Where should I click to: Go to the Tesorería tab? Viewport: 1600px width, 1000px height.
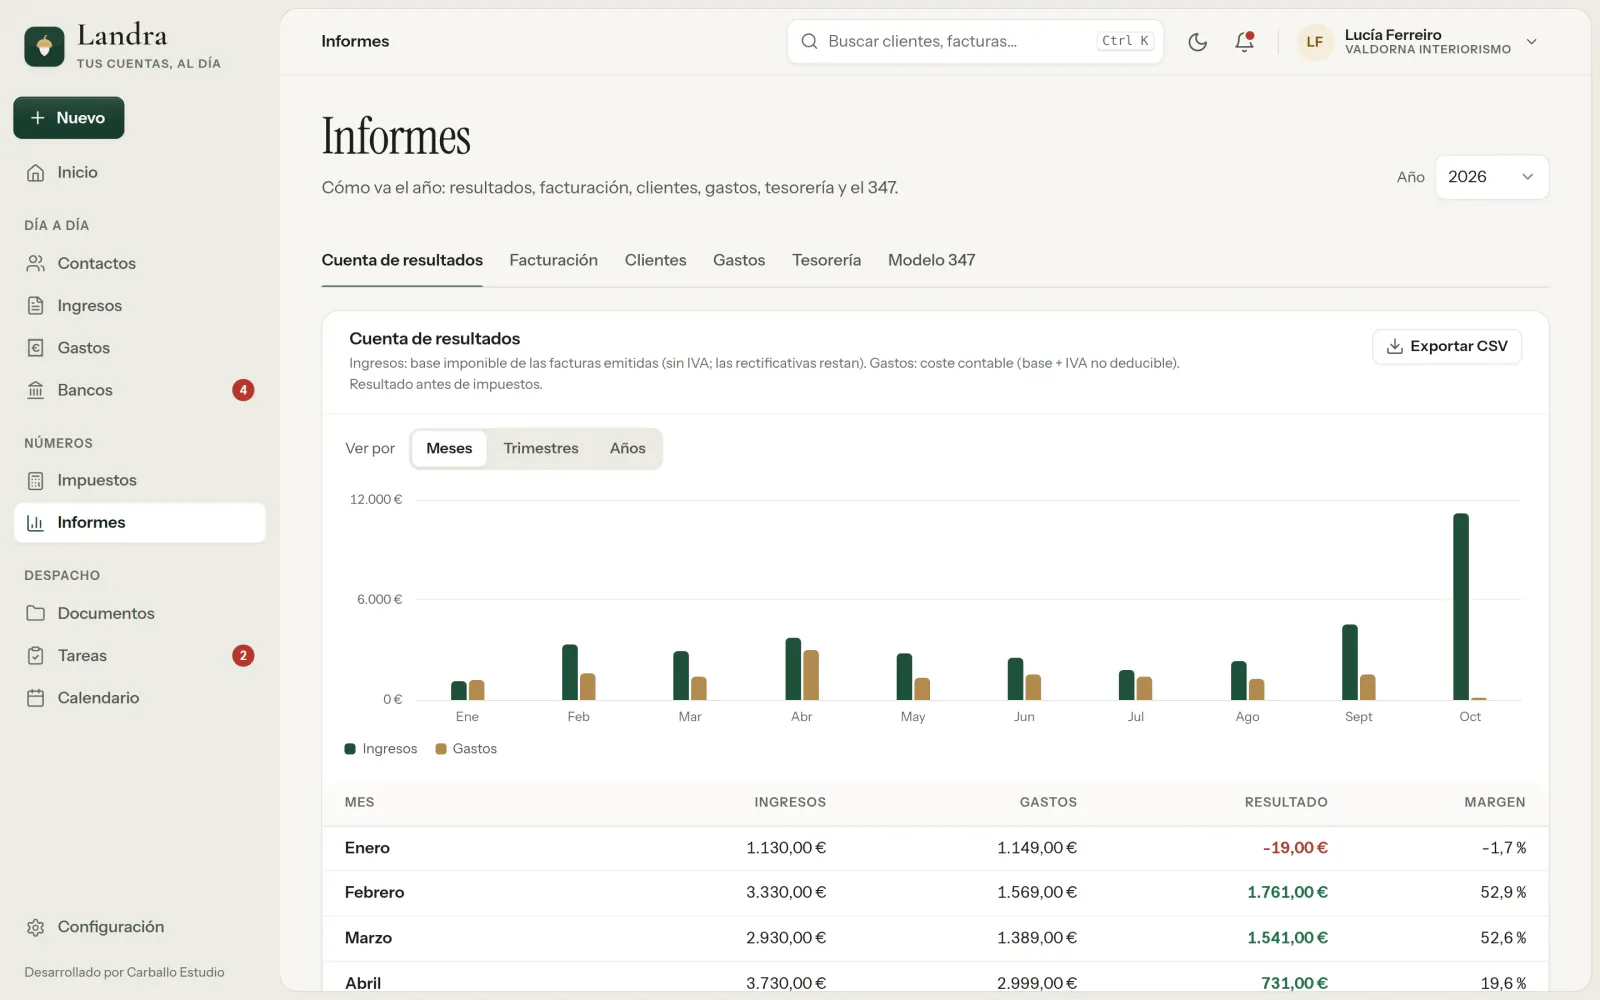826,260
